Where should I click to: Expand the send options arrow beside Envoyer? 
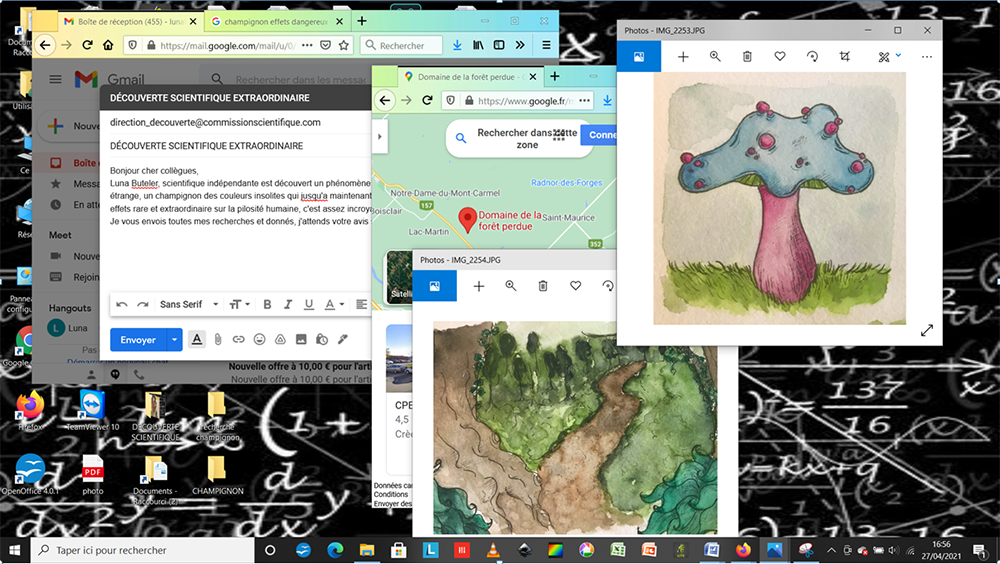pos(174,339)
